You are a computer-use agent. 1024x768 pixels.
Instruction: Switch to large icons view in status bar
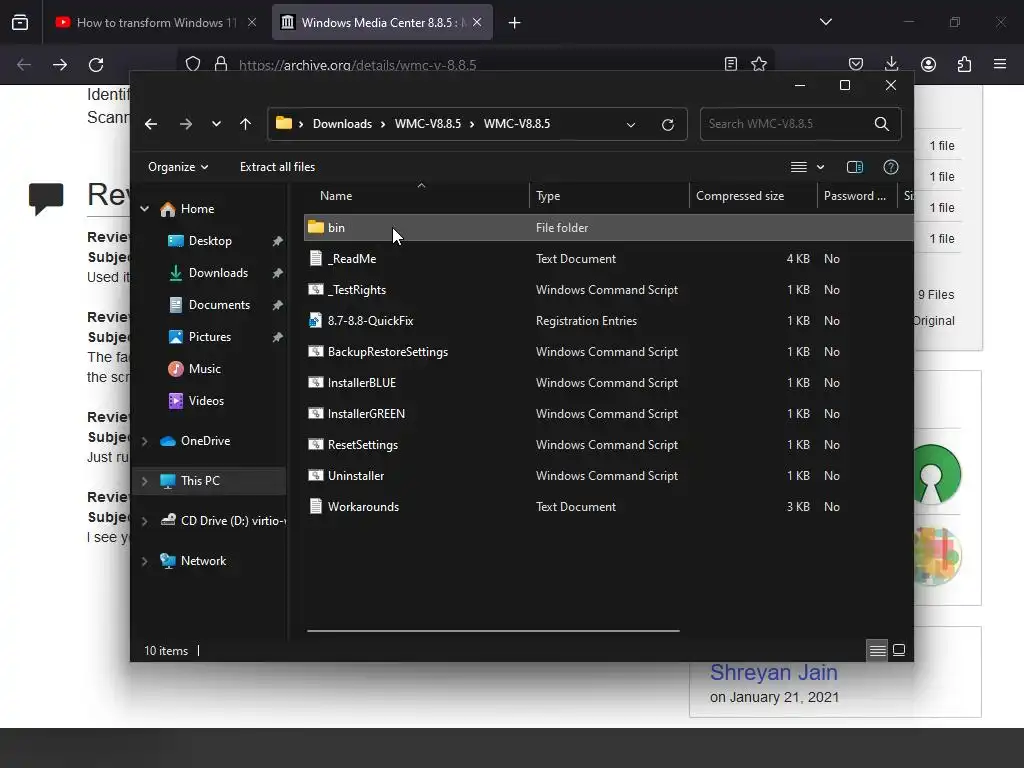[x=899, y=650]
